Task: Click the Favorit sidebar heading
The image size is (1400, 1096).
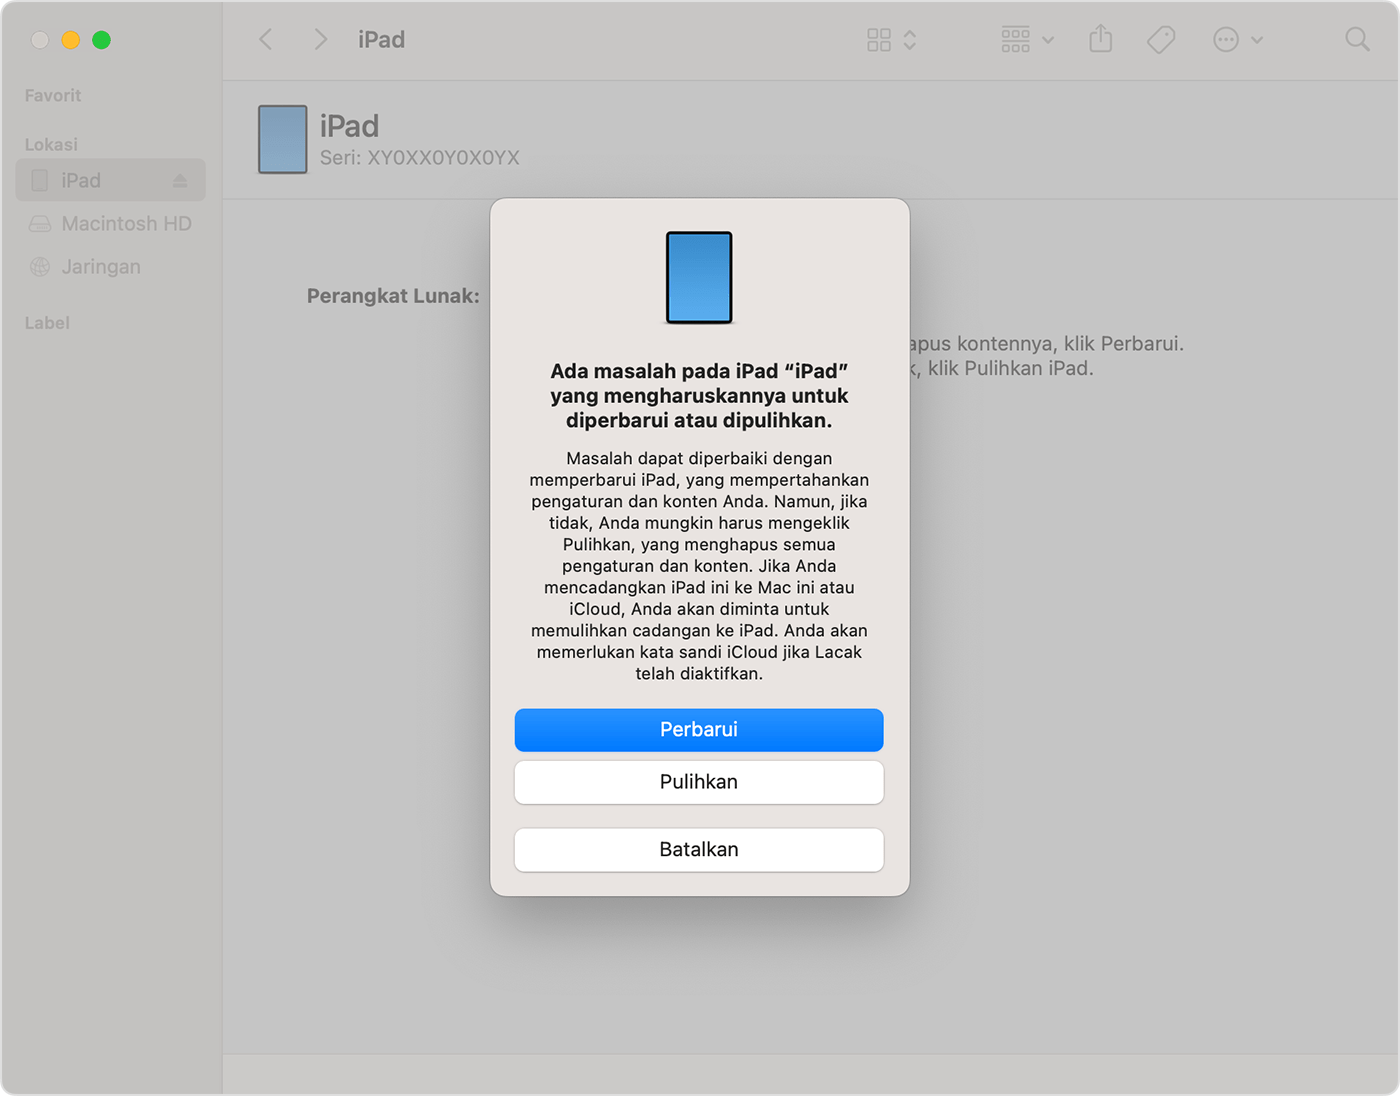Action: point(53,96)
